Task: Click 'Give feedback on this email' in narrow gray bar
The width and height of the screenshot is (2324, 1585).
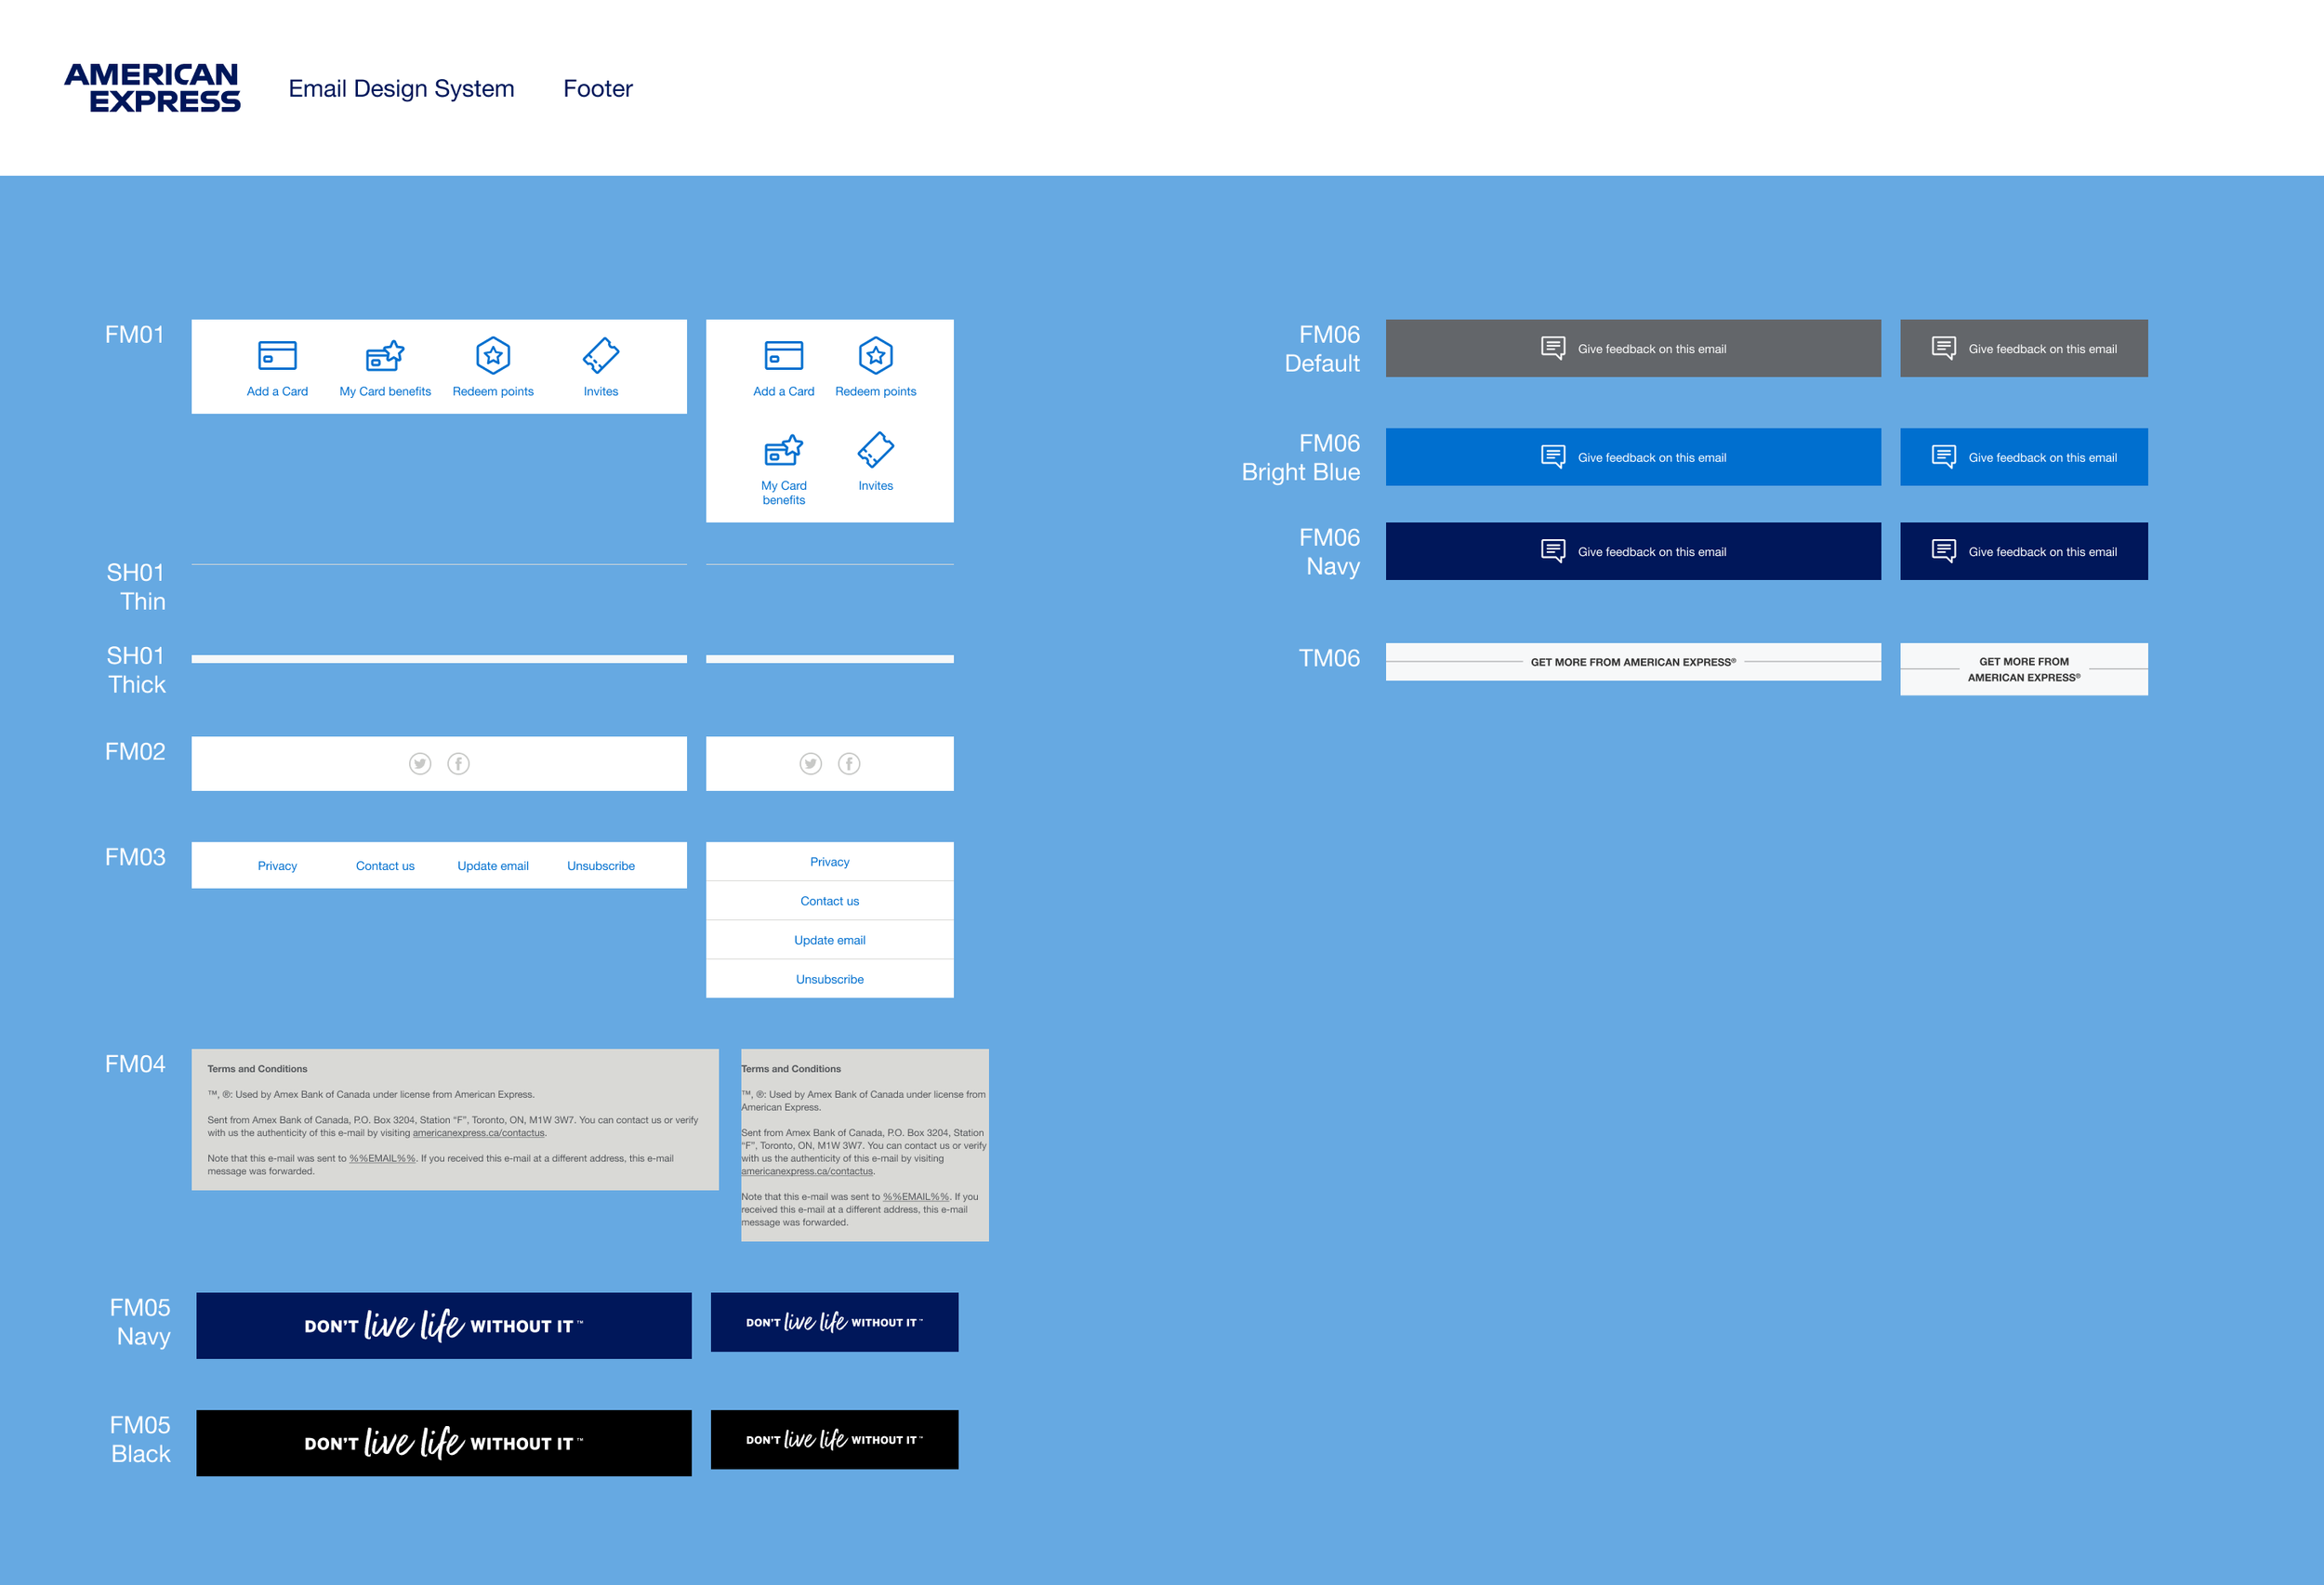Action: [x=2043, y=349]
